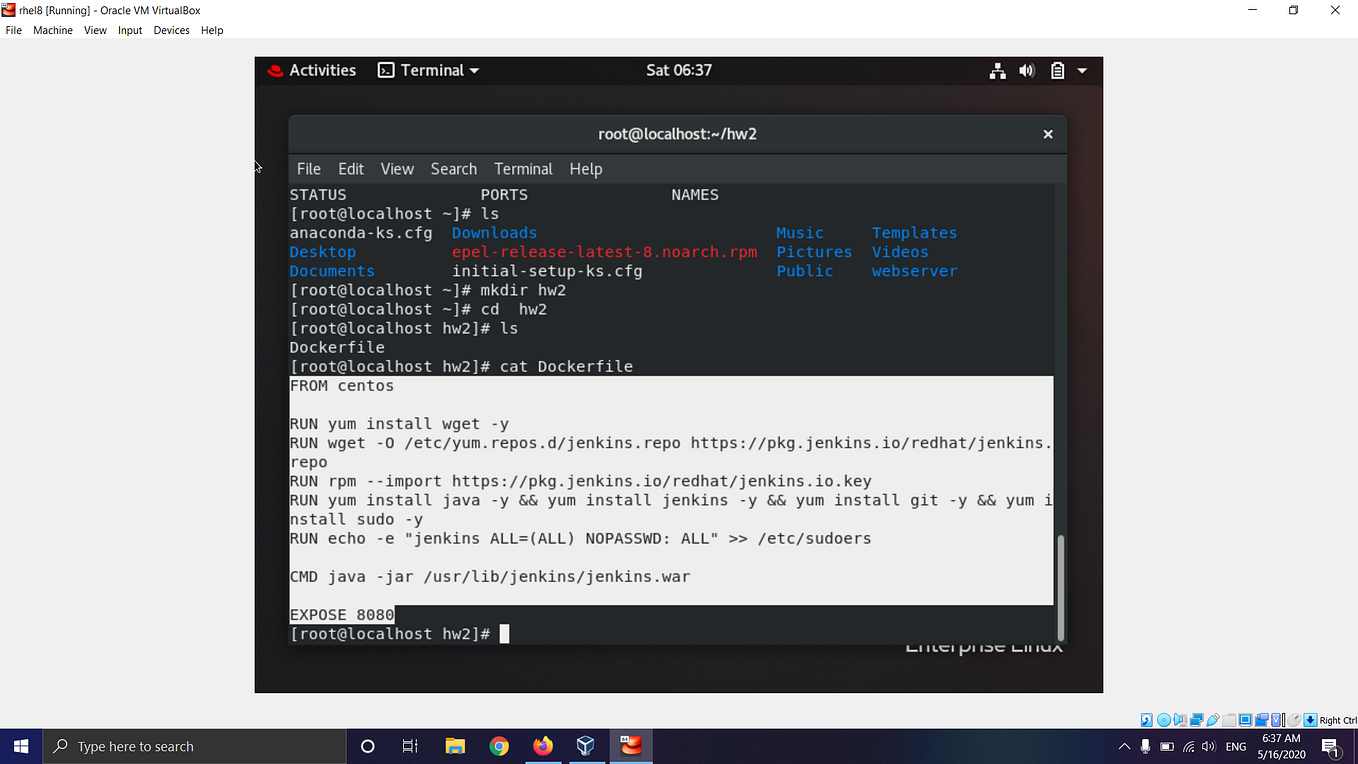1358x764 pixels.
Task: Click 'RUN yum install wget -y' line
Action: [x=399, y=424]
